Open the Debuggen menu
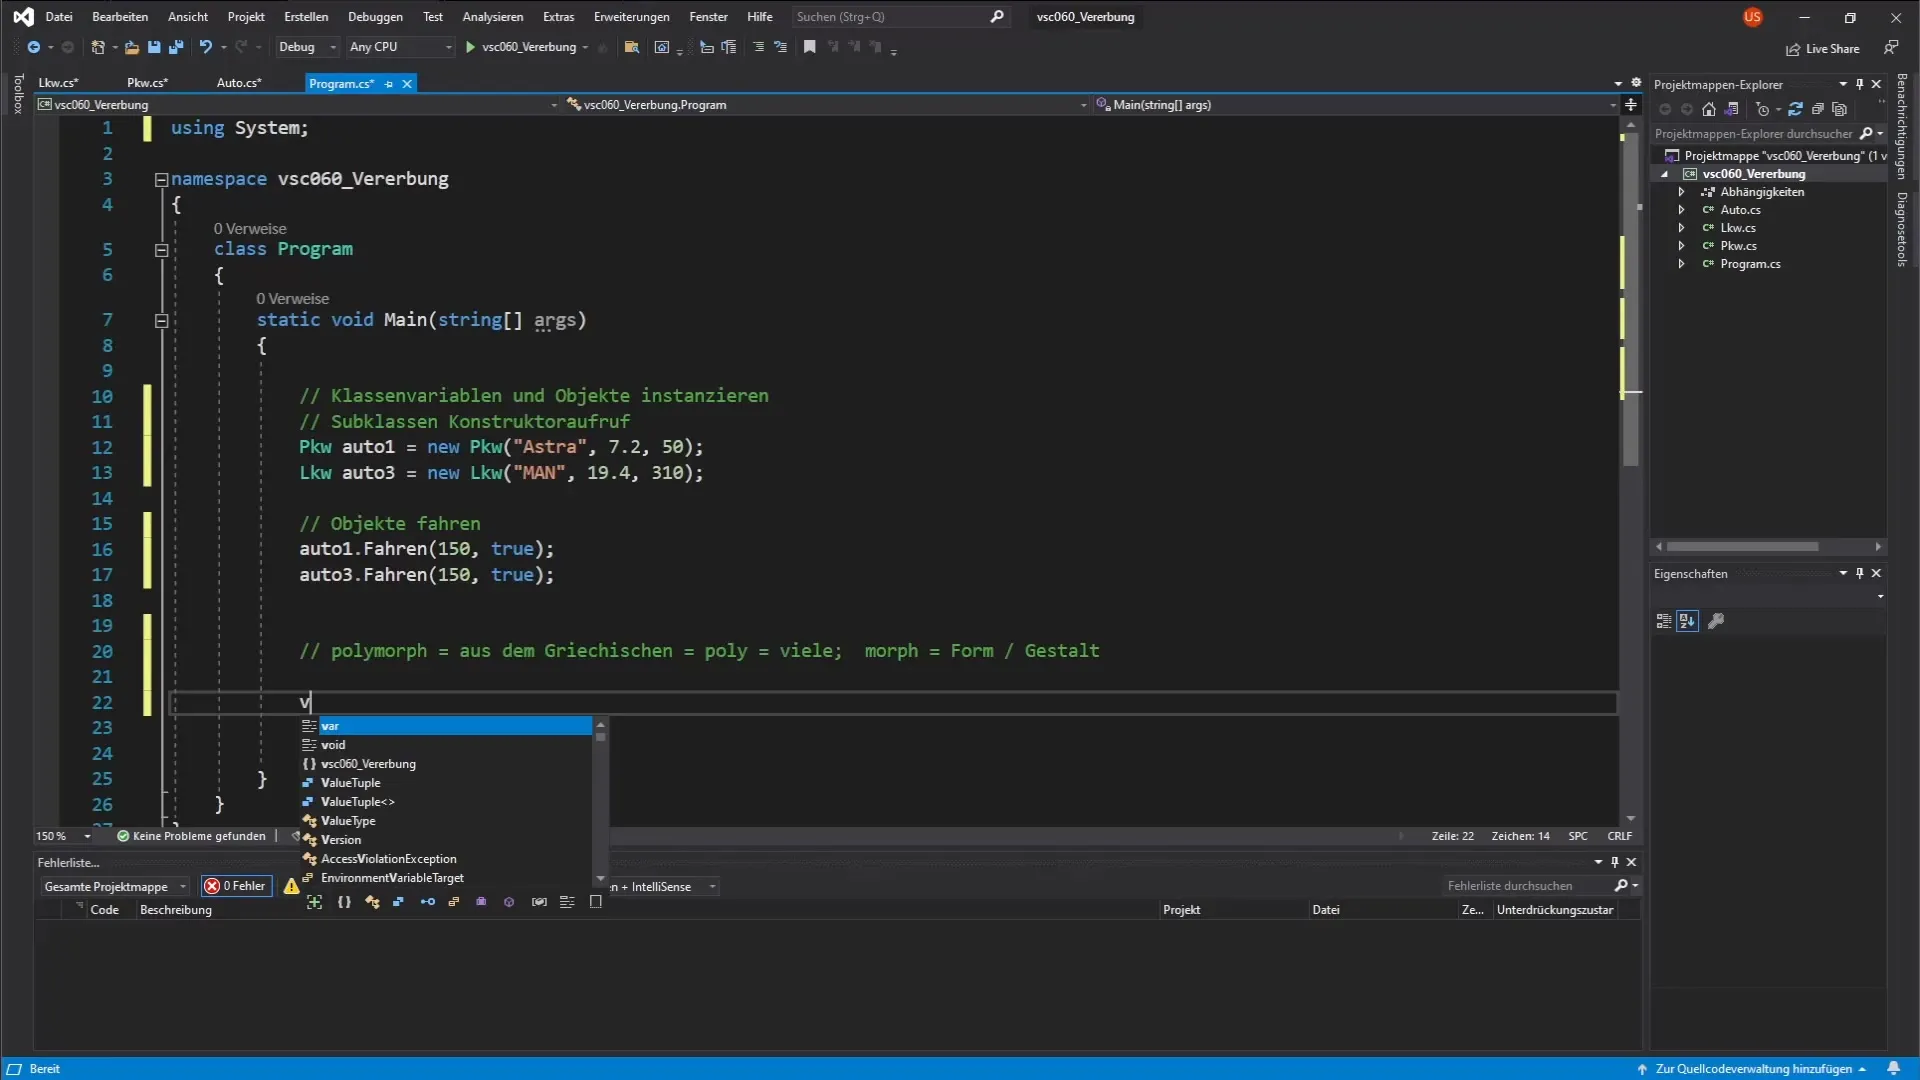The width and height of the screenshot is (1920, 1080). [x=375, y=17]
